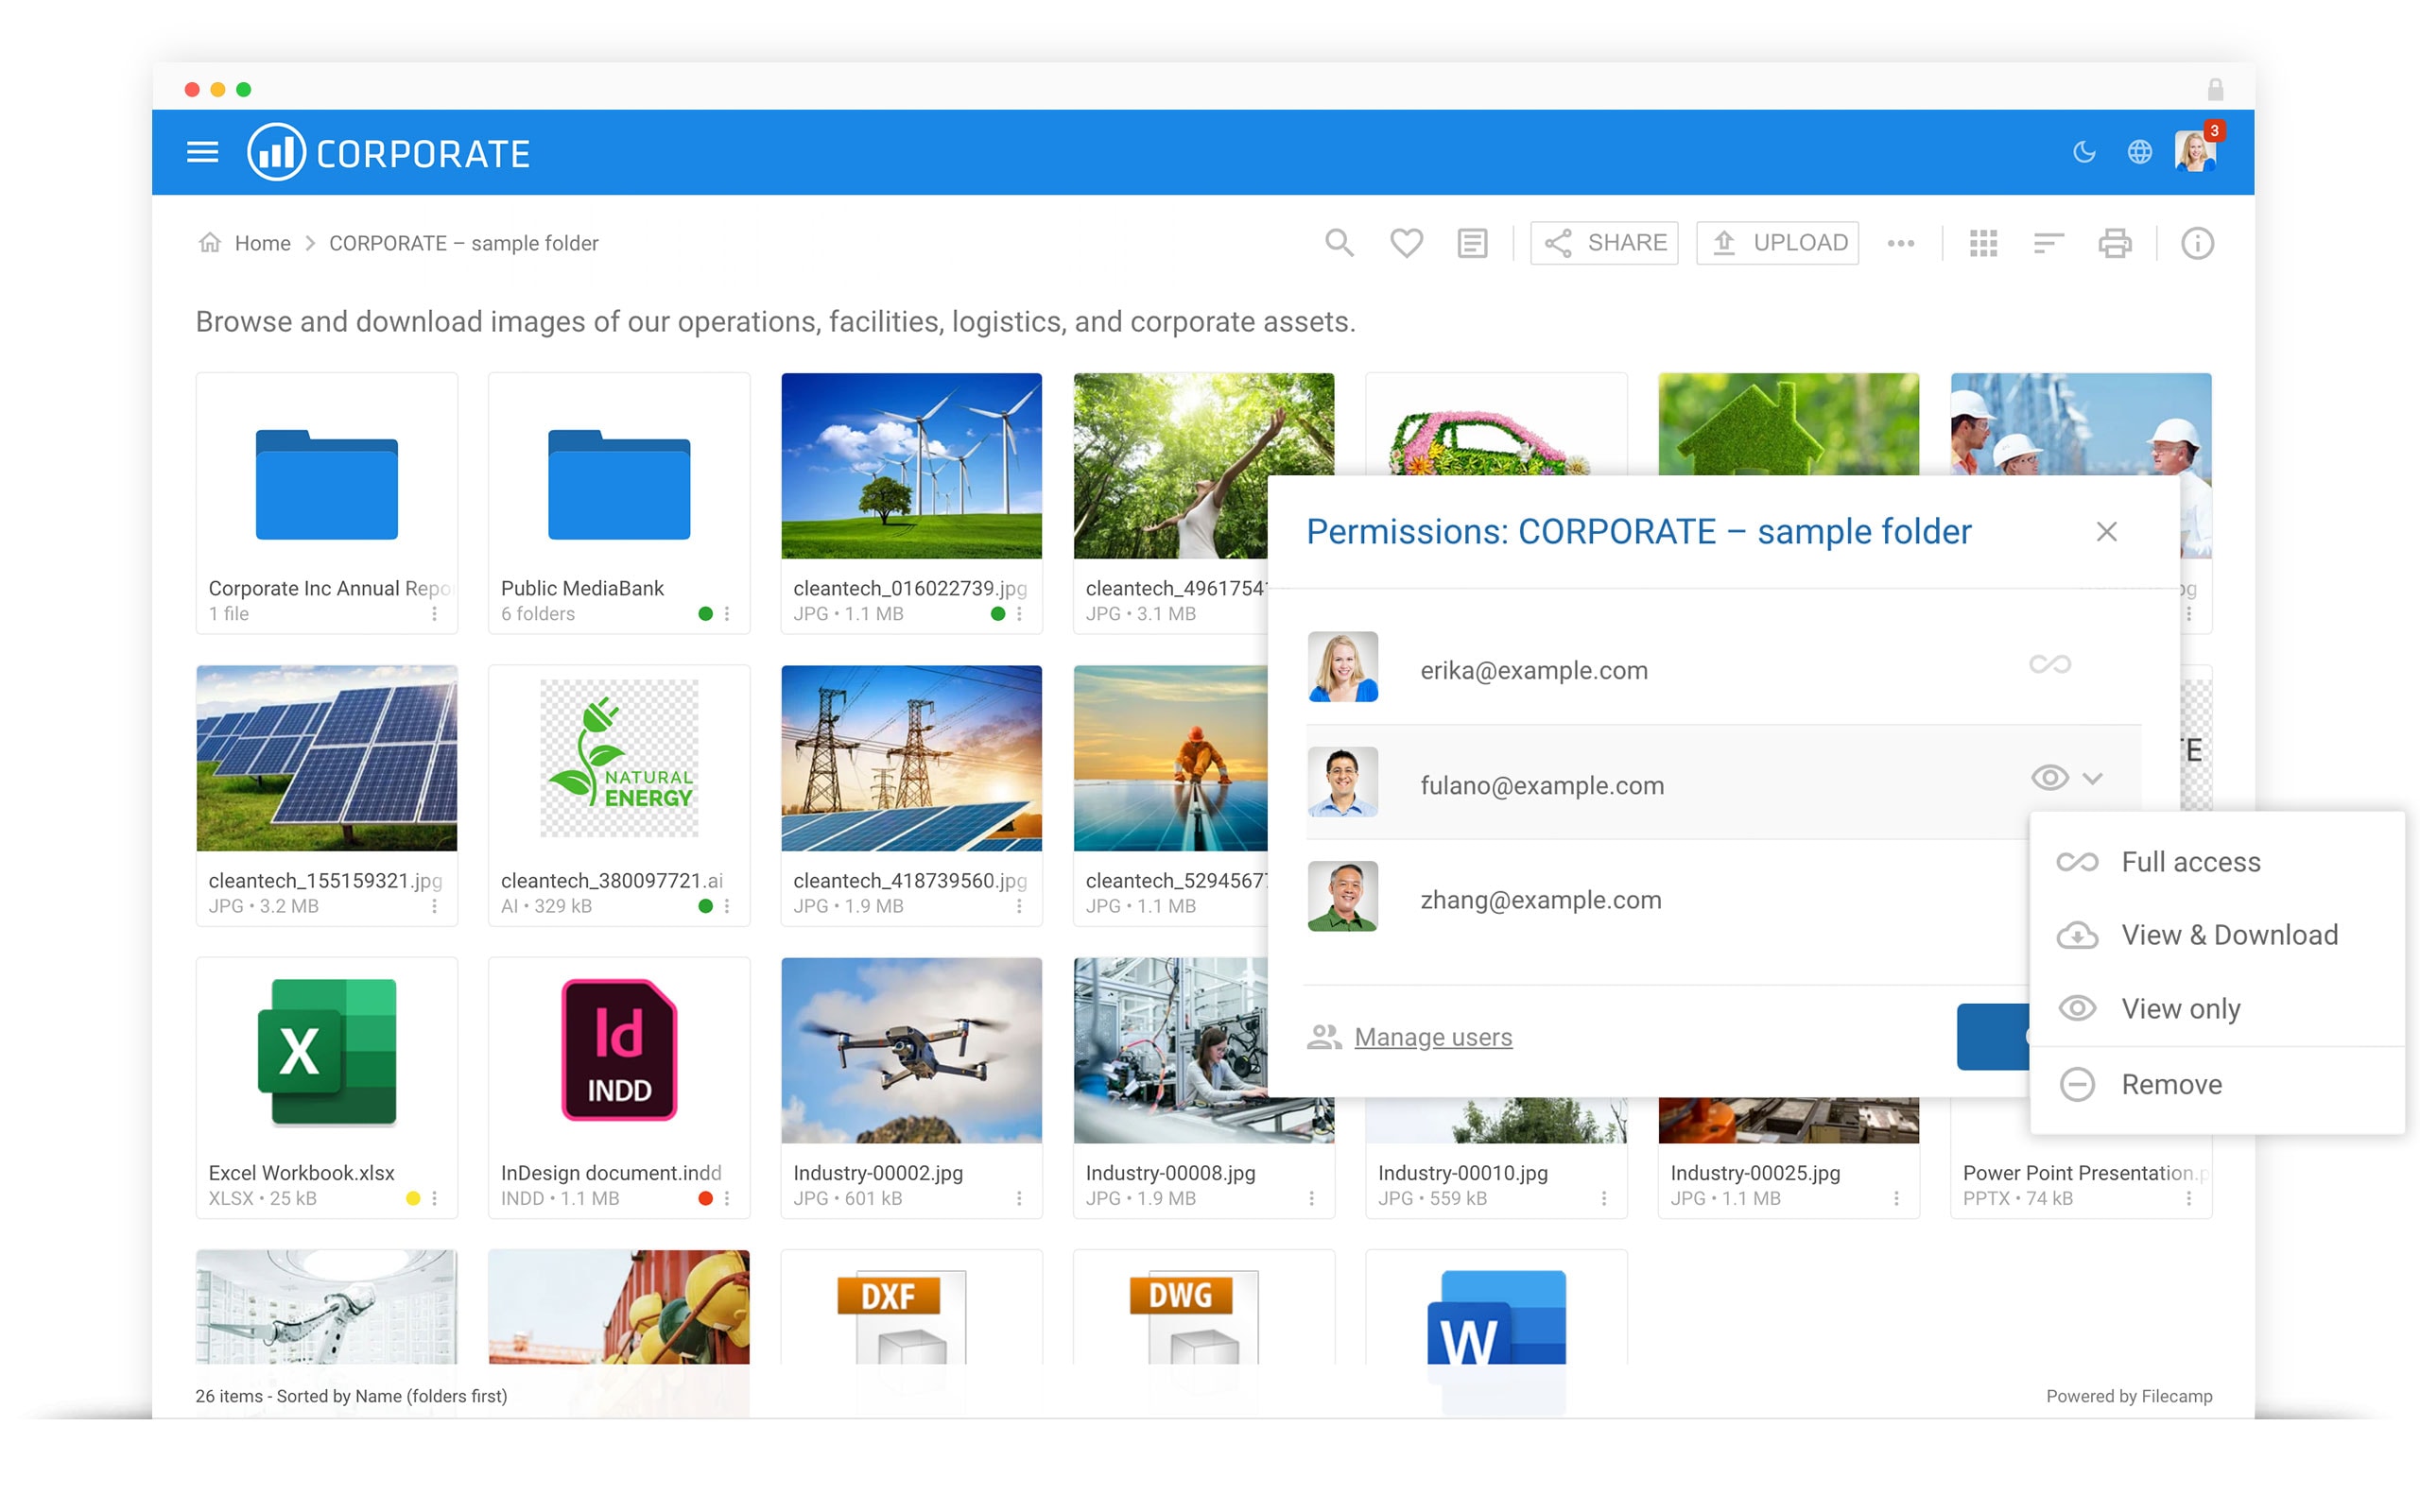The width and height of the screenshot is (2420, 1512).
Task: Click fulano's view-only eye icon
Action: 2049,778
